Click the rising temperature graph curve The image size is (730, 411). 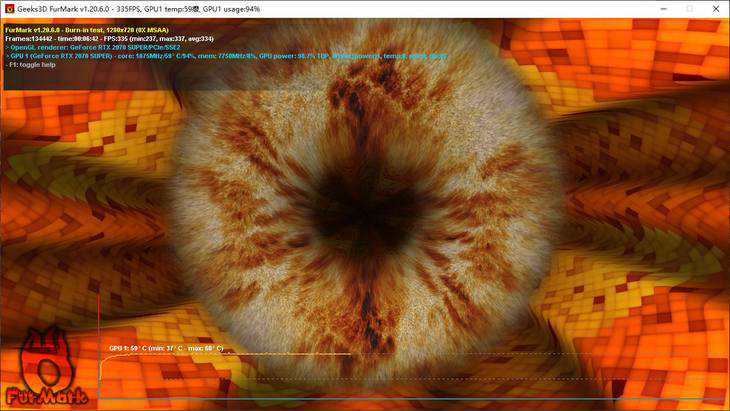click(x=104, y=370)
